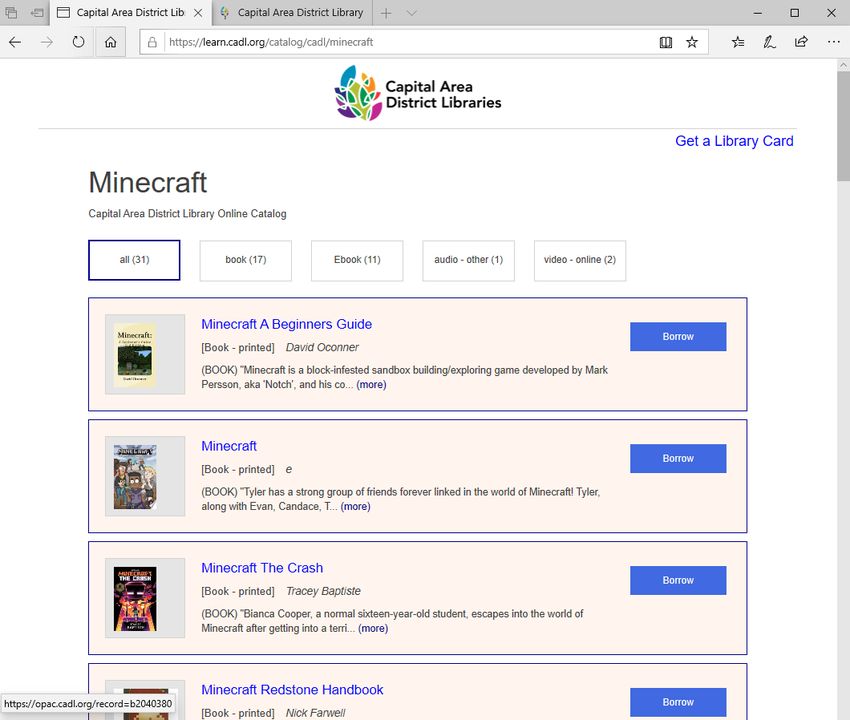The width and height of the screenshot is (850, 720).
Task: Expand more for Tyler's Minecraft description
Action: [356, 506]
